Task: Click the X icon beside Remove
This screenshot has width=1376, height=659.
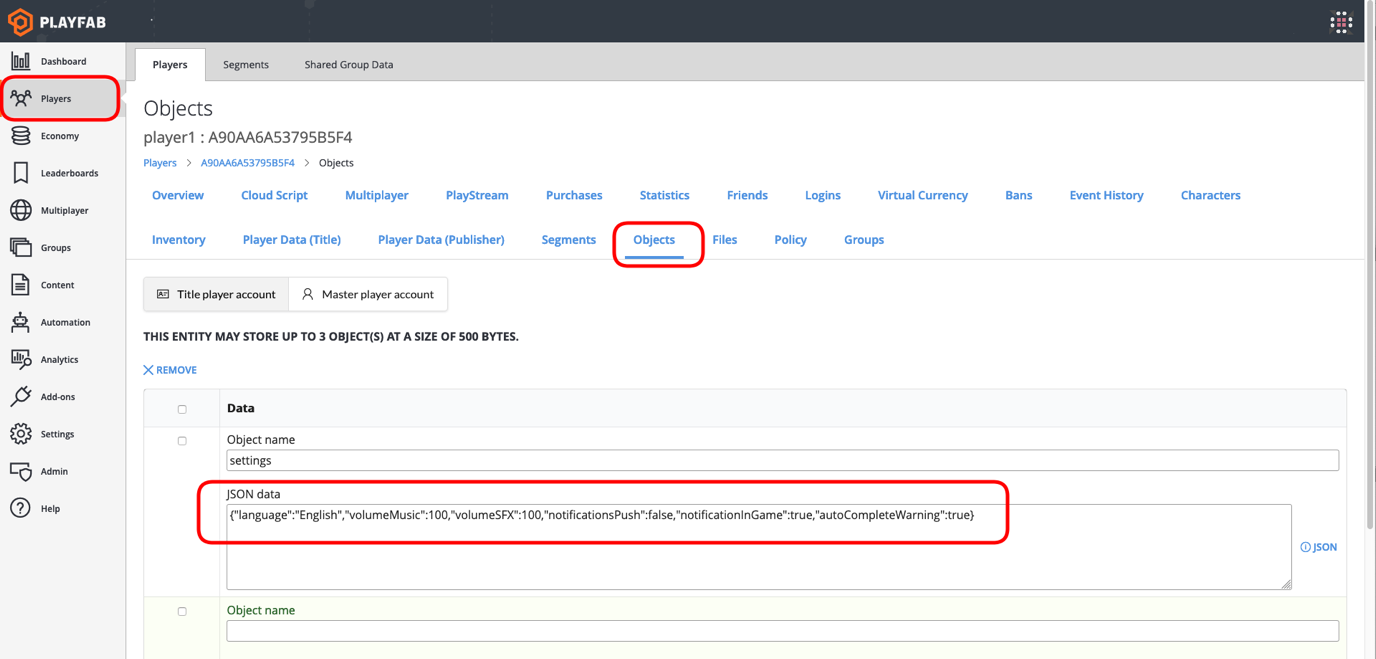Action: click(x=148, y=370)
